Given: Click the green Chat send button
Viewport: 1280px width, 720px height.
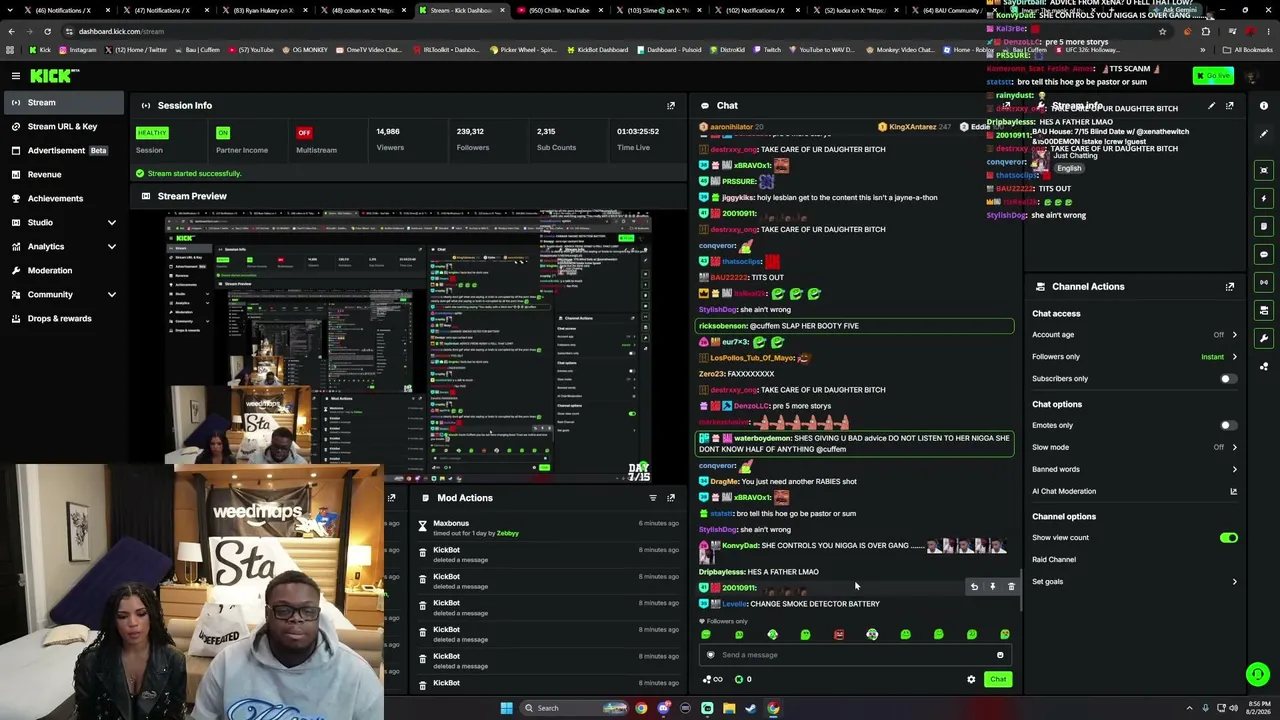Looking at the screenshot, I should click(998, 680).
